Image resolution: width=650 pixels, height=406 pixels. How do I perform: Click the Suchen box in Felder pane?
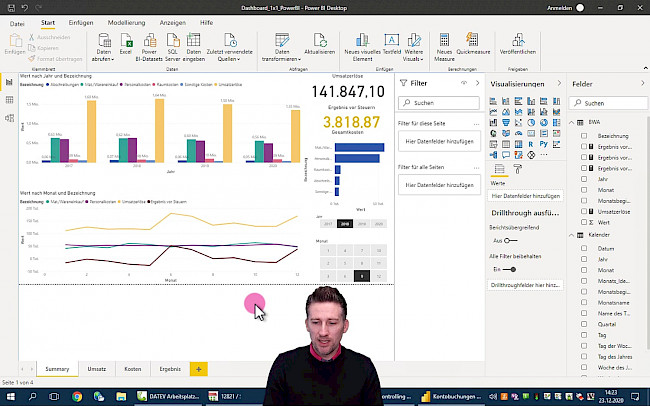[610, 103]
